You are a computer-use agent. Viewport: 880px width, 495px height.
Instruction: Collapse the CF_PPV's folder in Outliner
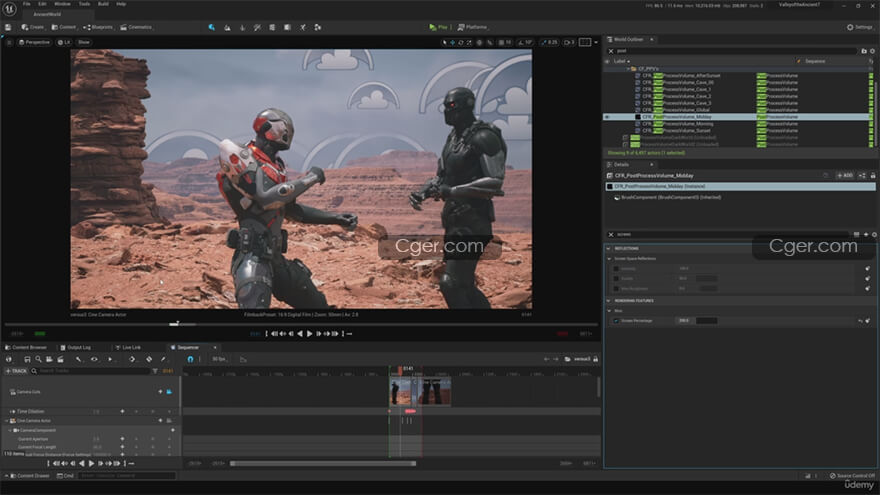pyautogui.click(x=628, y=68)
